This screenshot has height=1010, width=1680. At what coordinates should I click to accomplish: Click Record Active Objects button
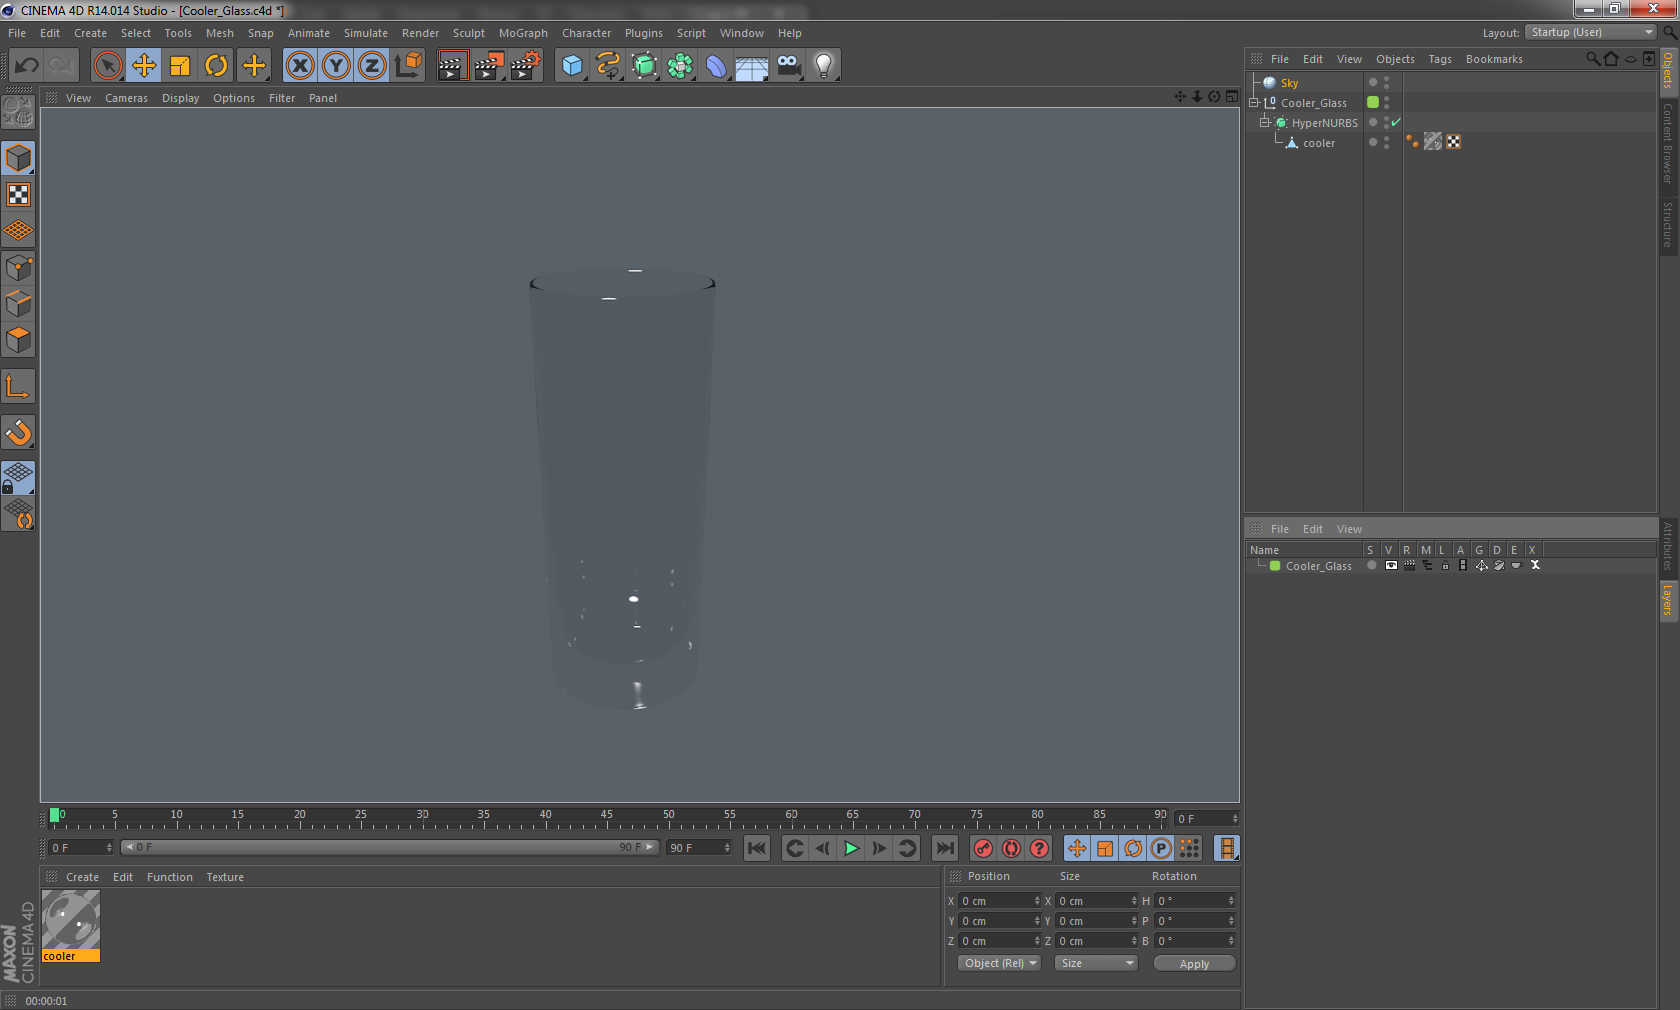pos(983,848)
